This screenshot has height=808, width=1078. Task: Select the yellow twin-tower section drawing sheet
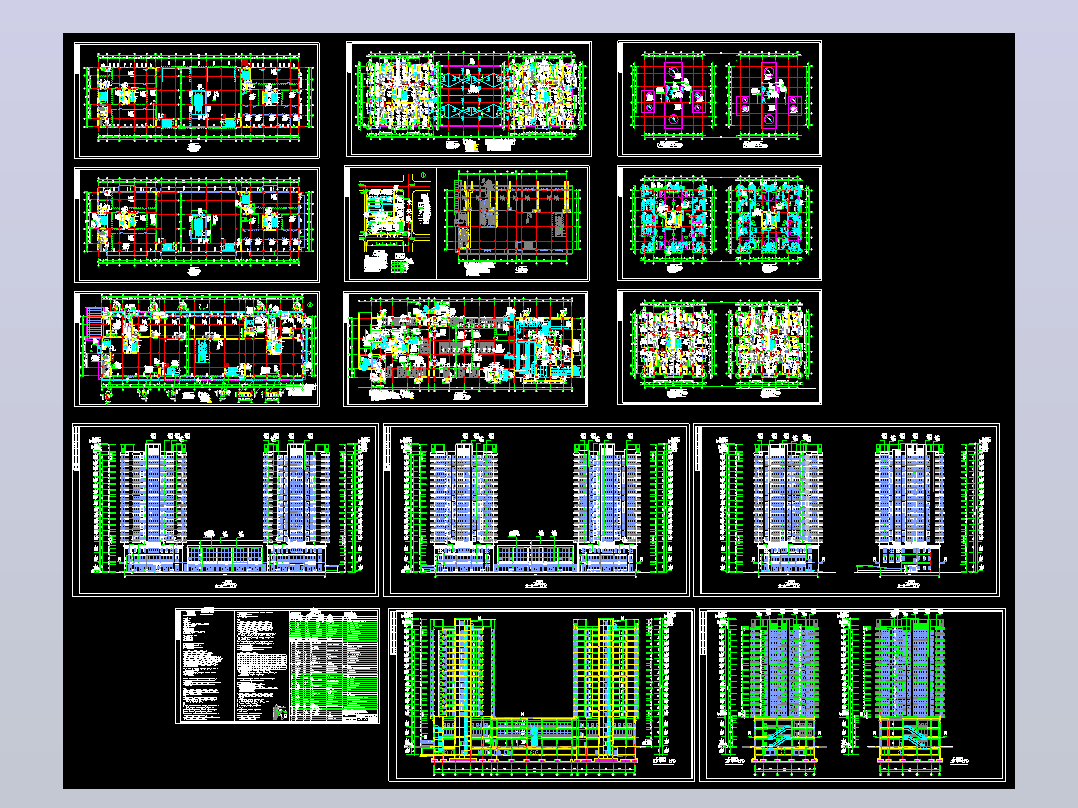point(542,695)
